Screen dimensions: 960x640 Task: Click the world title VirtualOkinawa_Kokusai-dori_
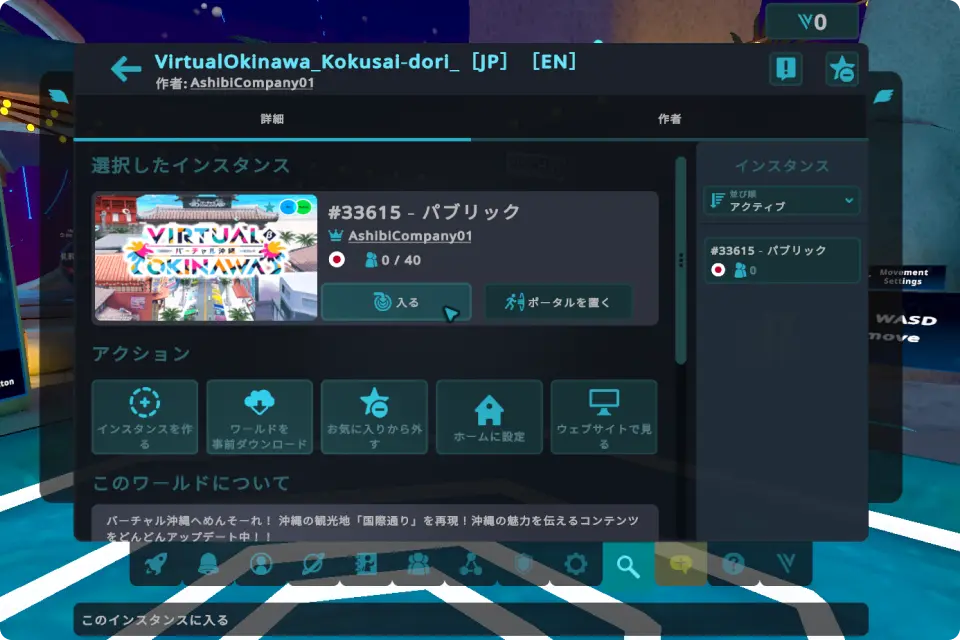[306, 61]
